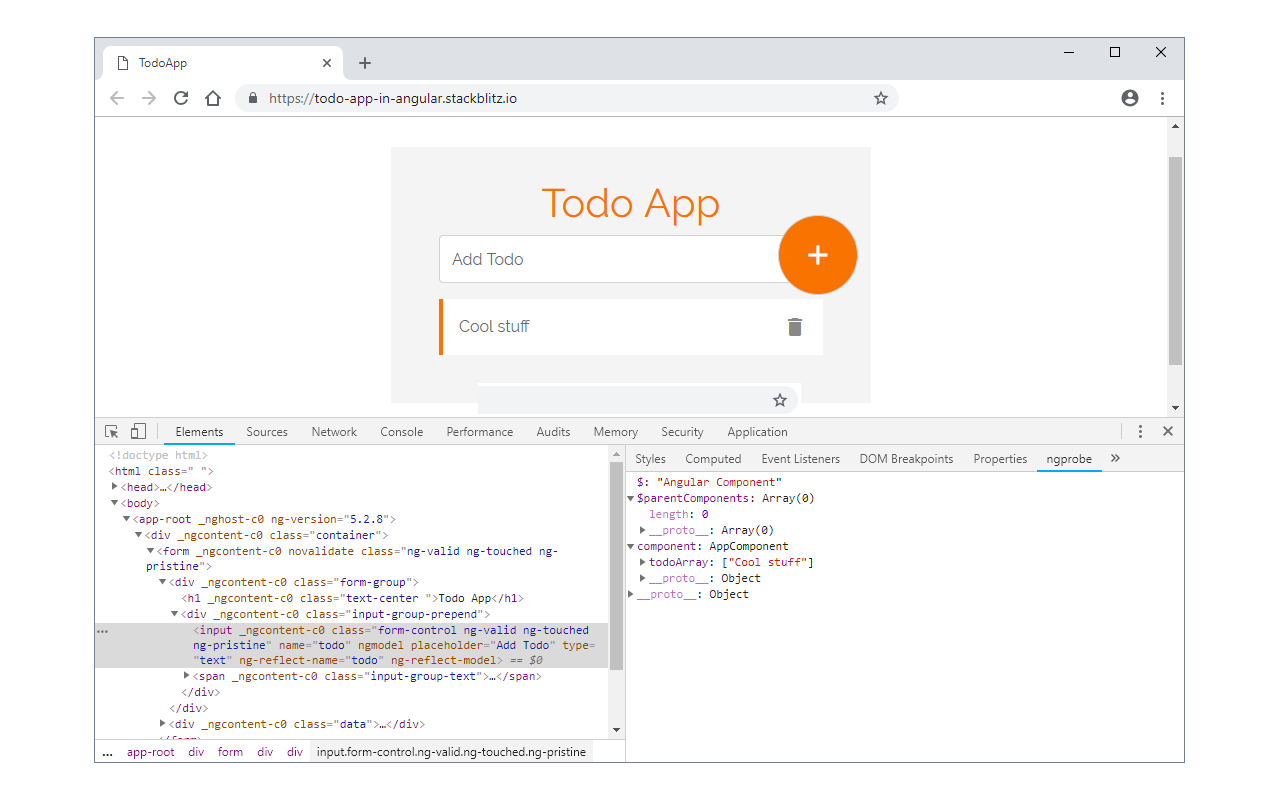Delete the Cool stuff todo with trash icon

795,327
